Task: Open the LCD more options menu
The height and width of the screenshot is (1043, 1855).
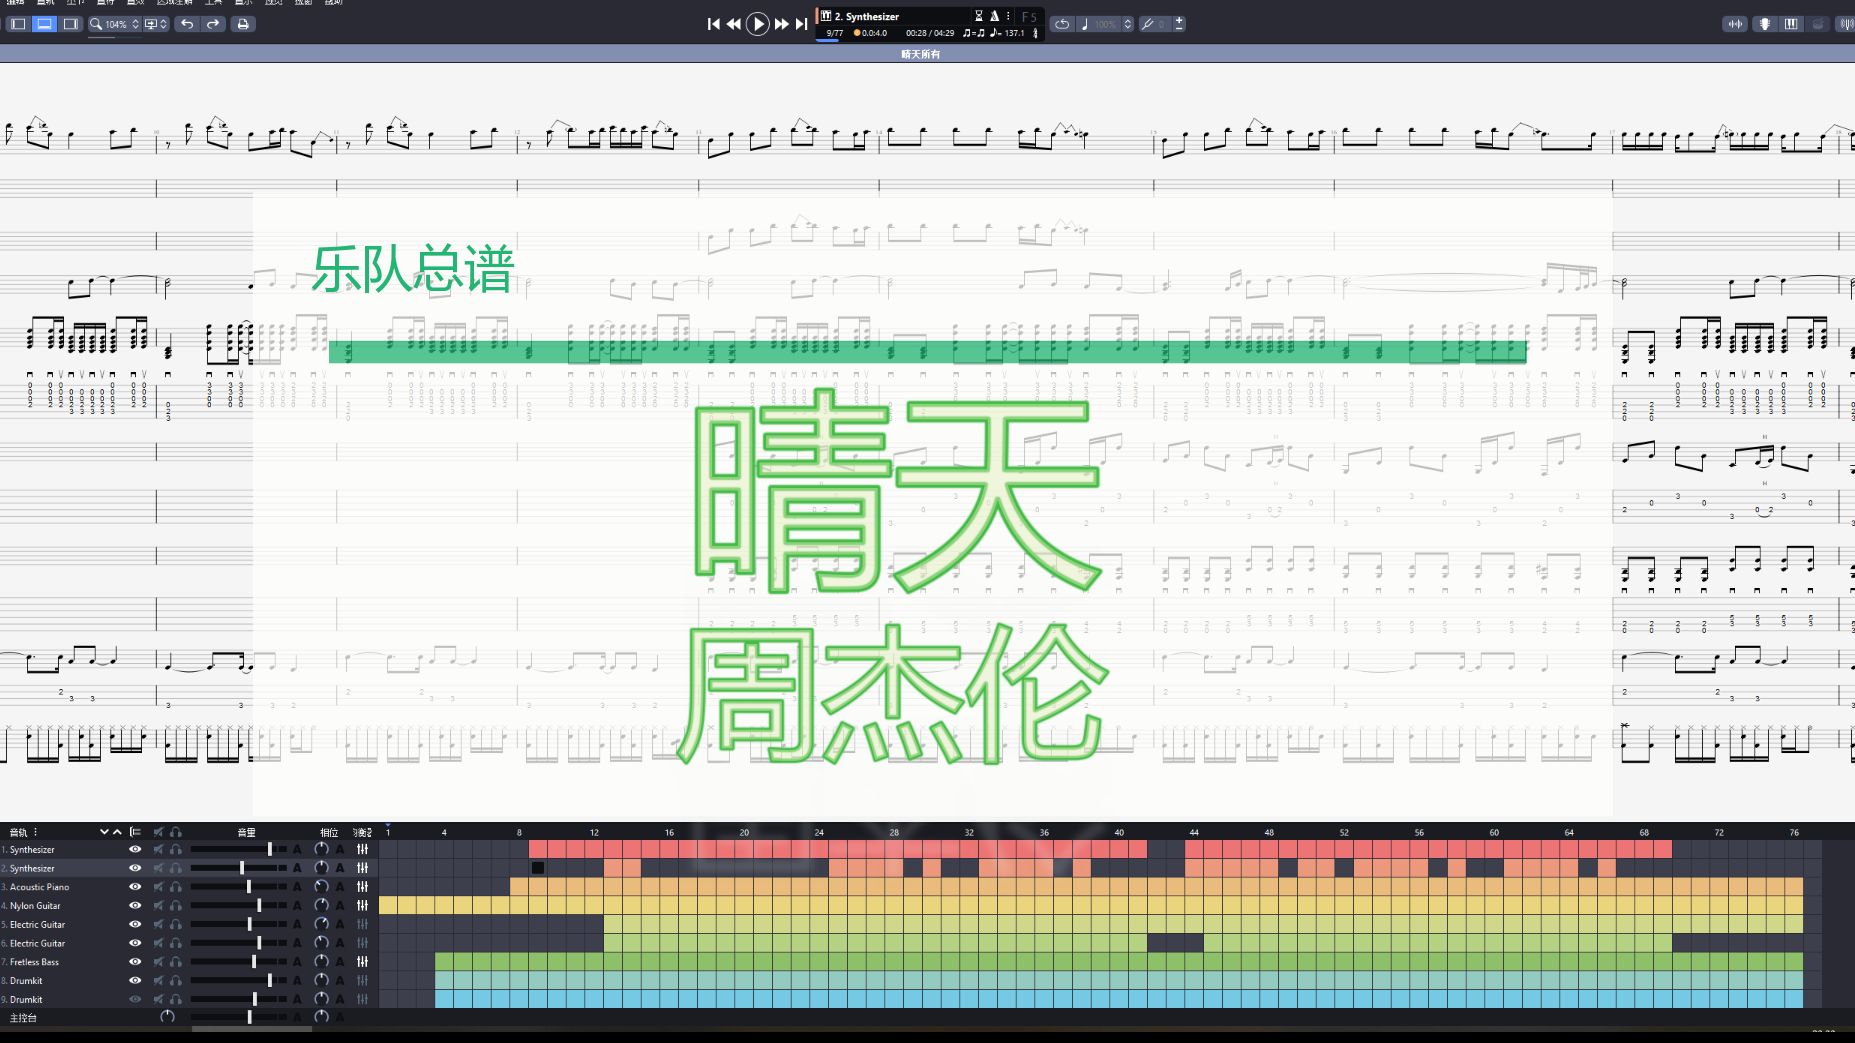Action: click(x=1007, y=16)
